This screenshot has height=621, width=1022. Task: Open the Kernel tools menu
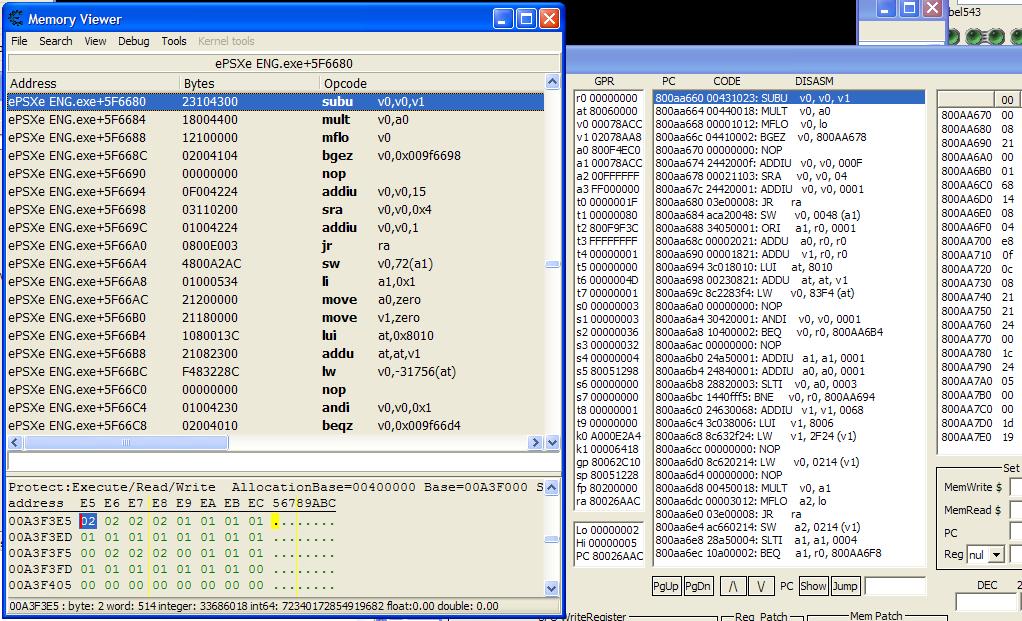pos(226,41)
